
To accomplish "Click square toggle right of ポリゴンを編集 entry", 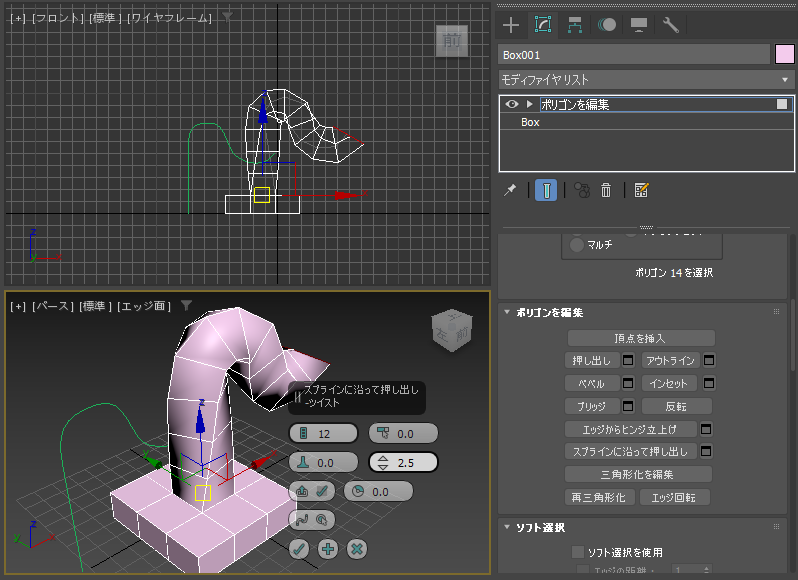I will point(782,104).
